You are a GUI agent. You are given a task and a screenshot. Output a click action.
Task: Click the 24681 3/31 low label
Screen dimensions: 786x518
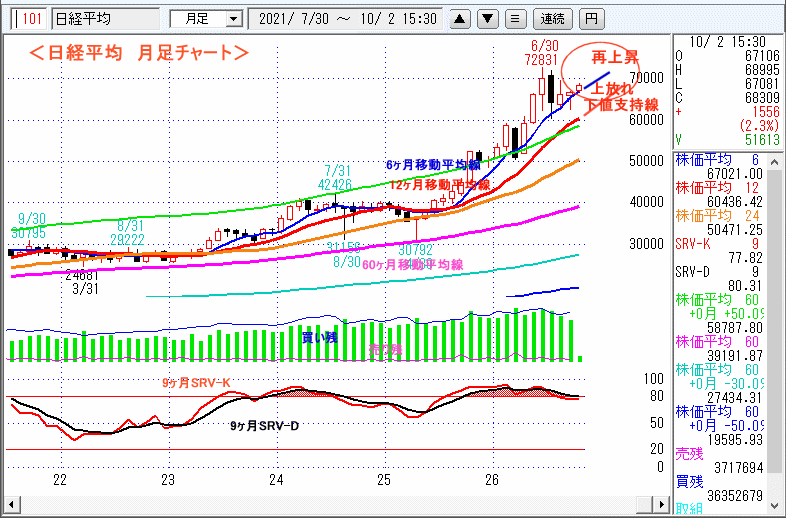click(x=82, y=282)
